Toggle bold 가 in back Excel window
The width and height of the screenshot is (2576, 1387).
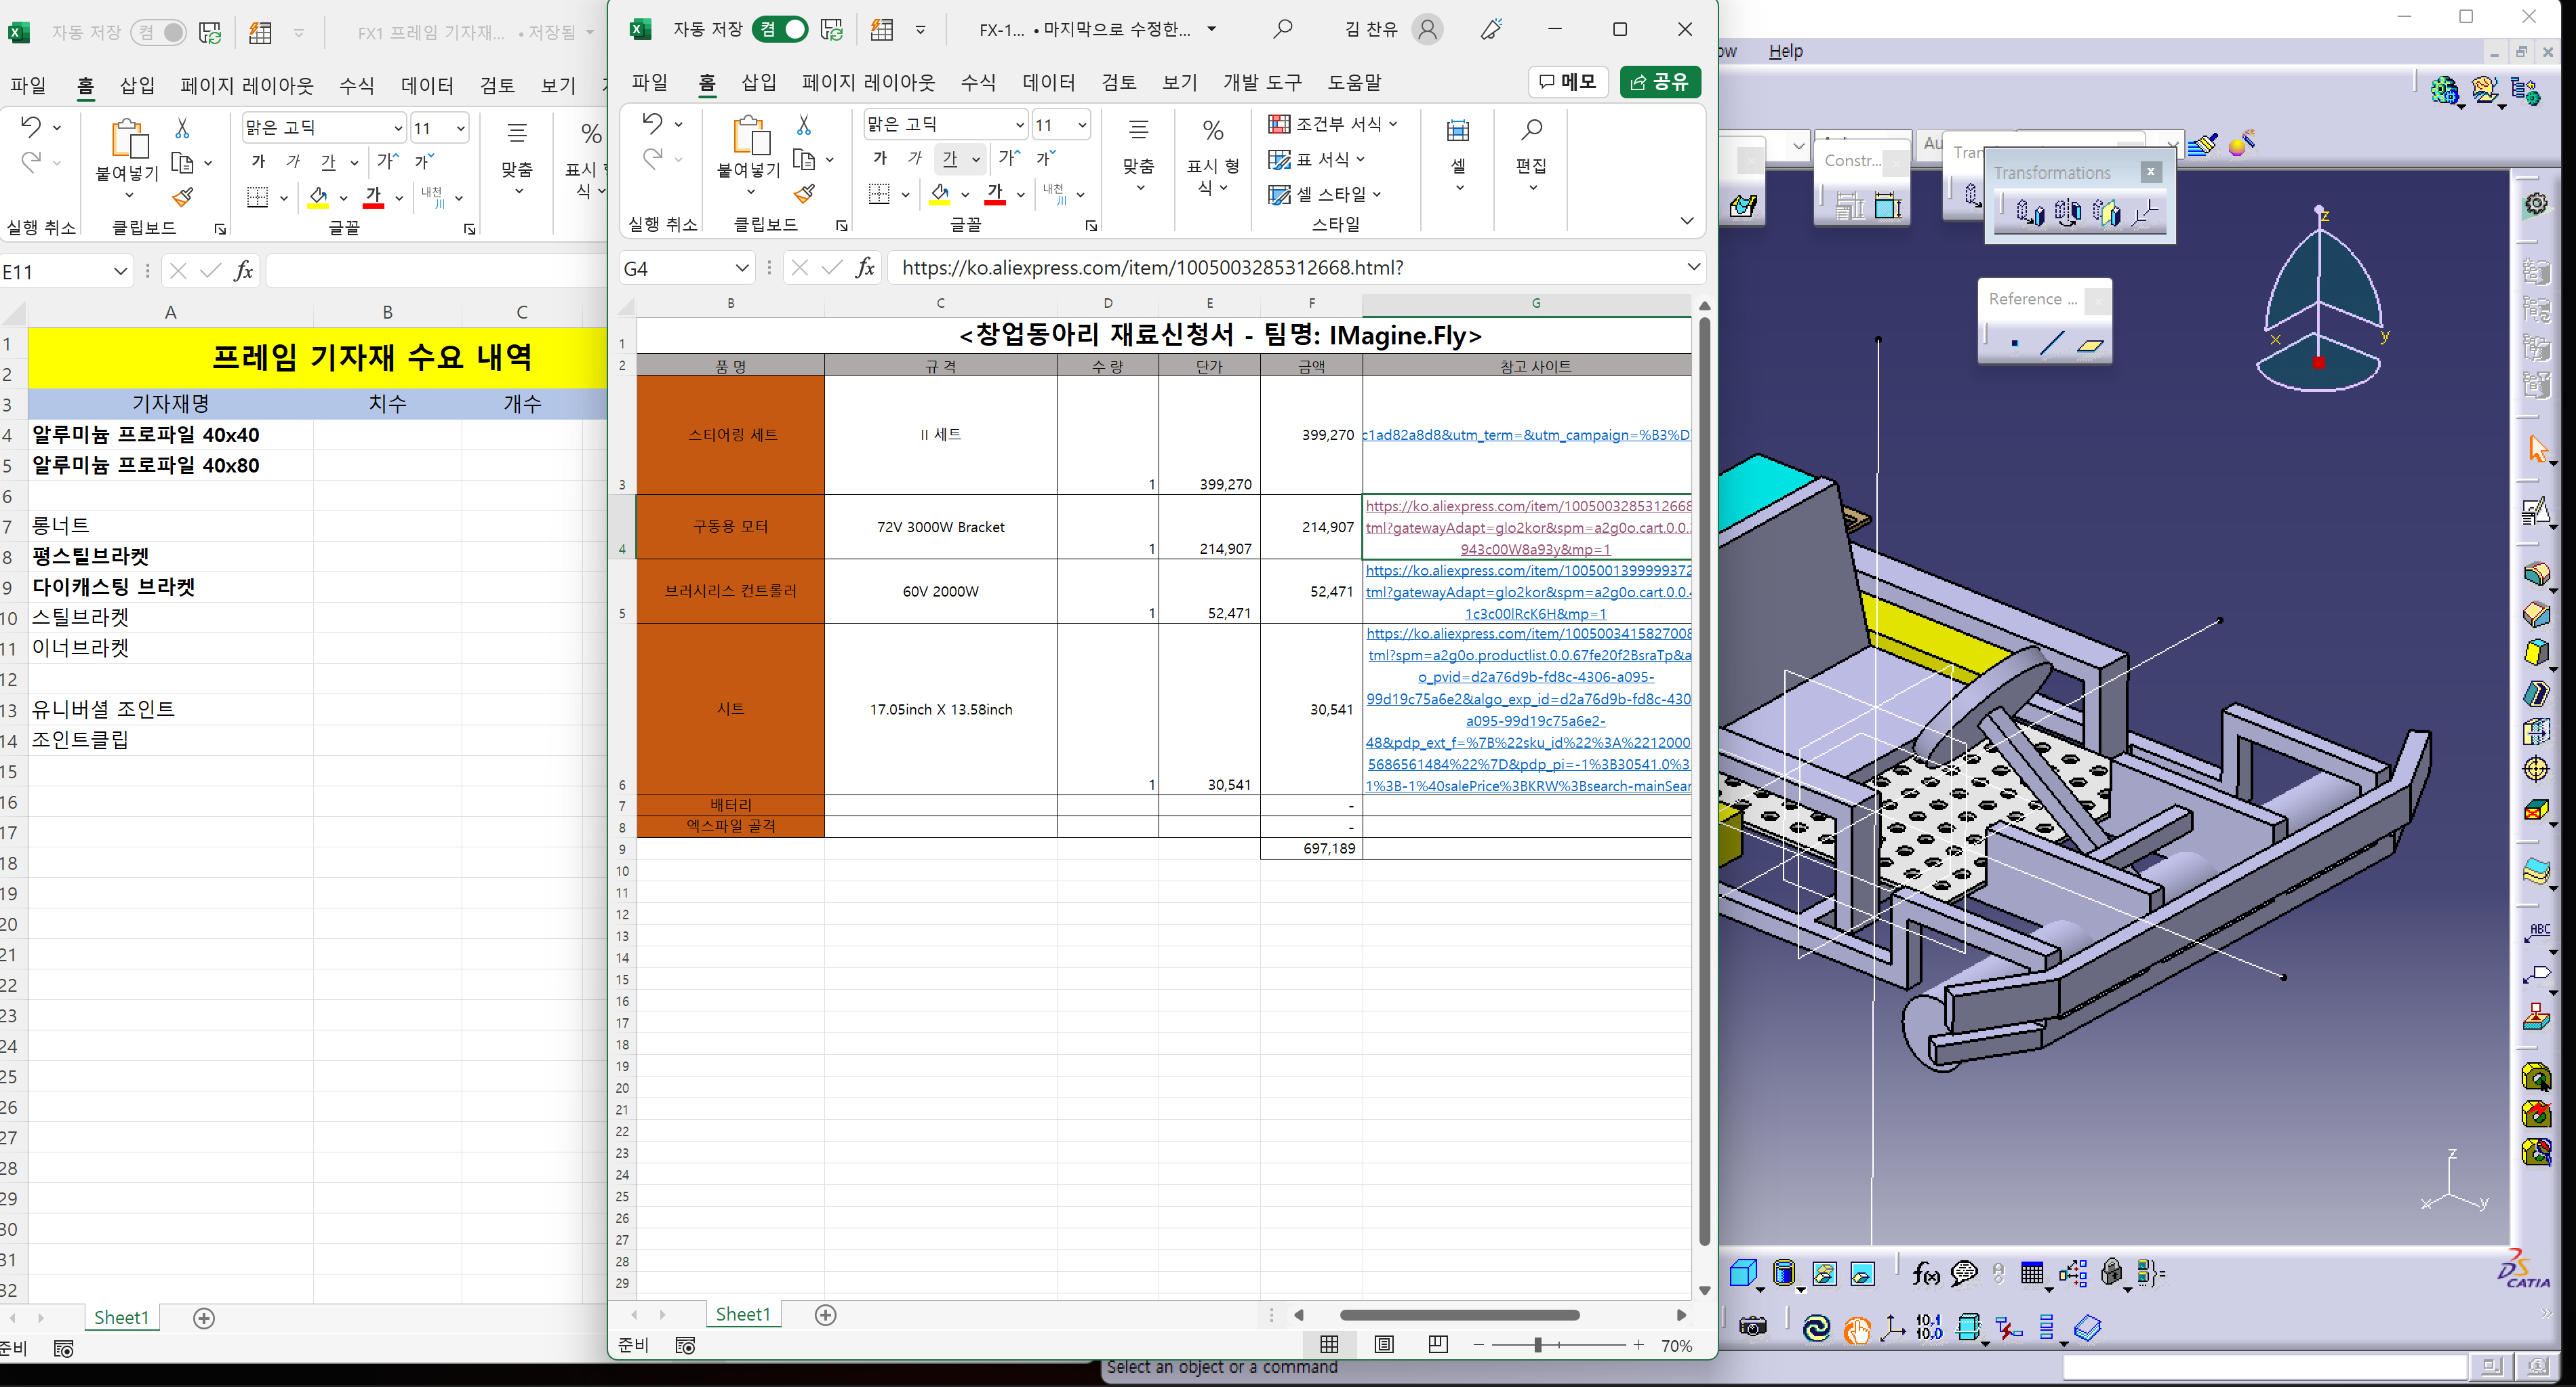pos(258,161)
